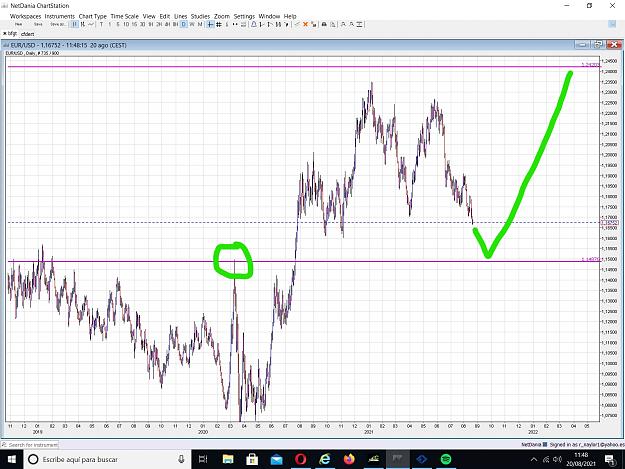Switch to the bfgt workspace tab
Viewport: 625px width, 469px height.
(12, 33)
